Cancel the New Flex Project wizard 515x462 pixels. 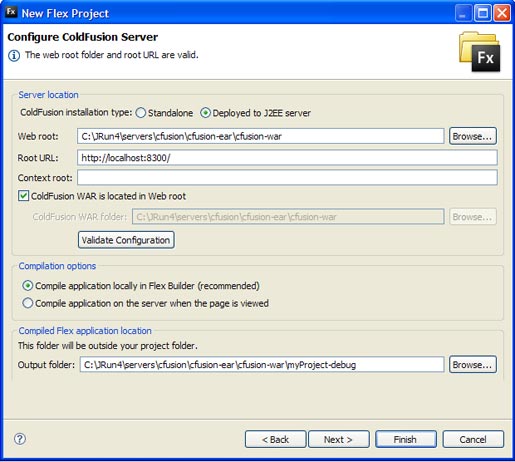(x=473, y=439)
